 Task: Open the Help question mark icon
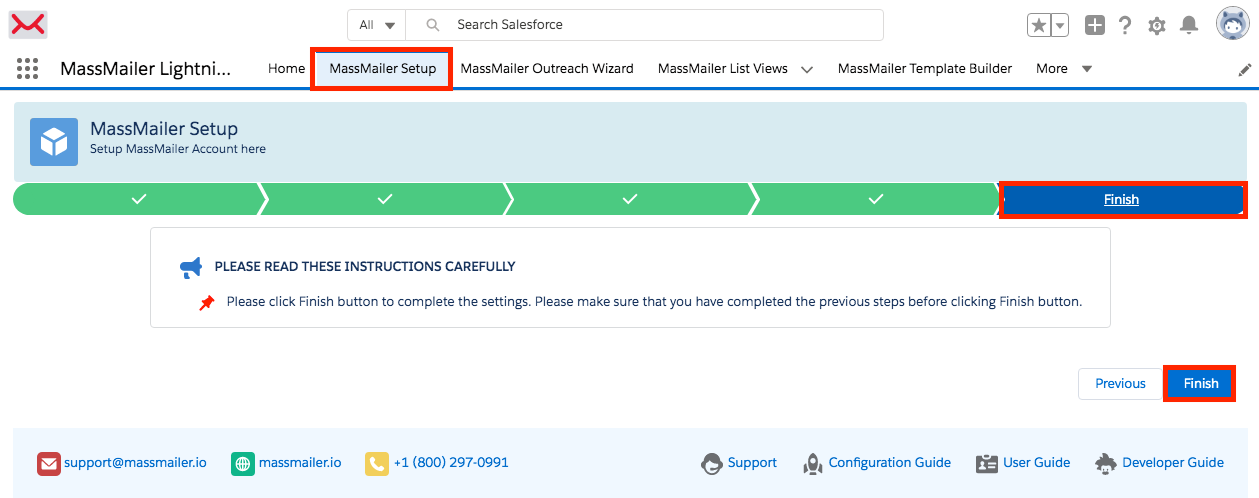[x=1125, y=26]
